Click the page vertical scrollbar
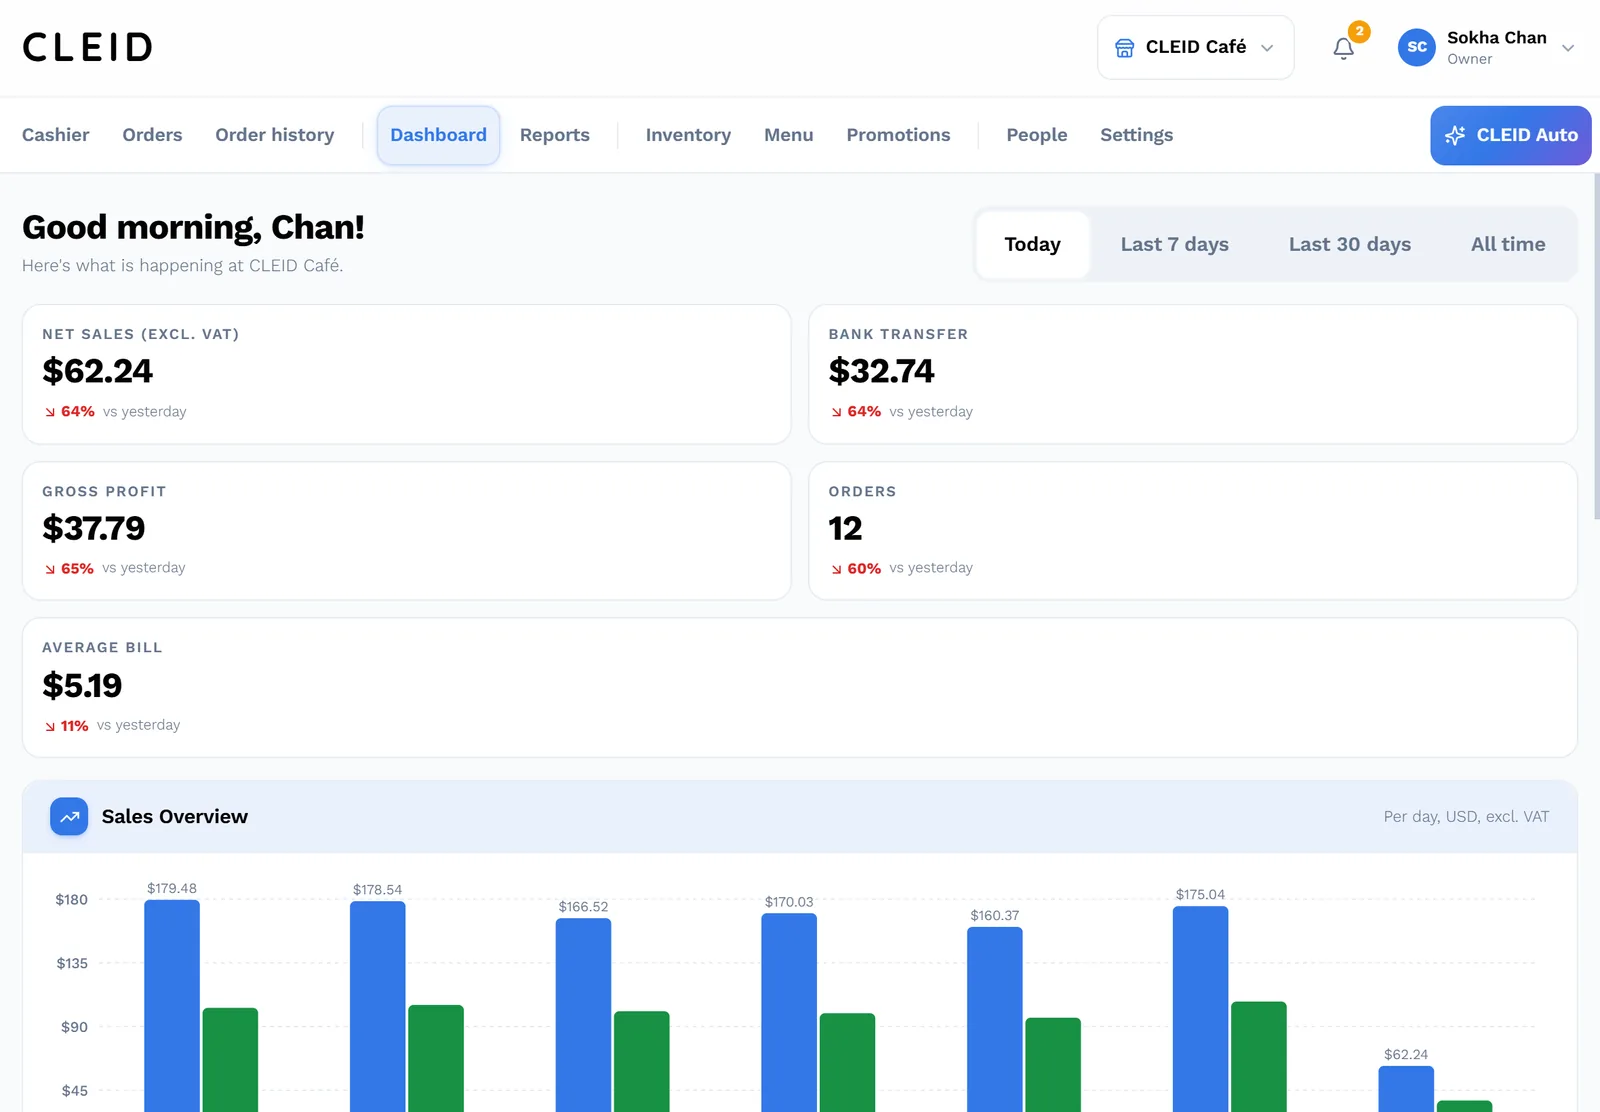The image size is (1600, 1112). [x=1596, y=346]
